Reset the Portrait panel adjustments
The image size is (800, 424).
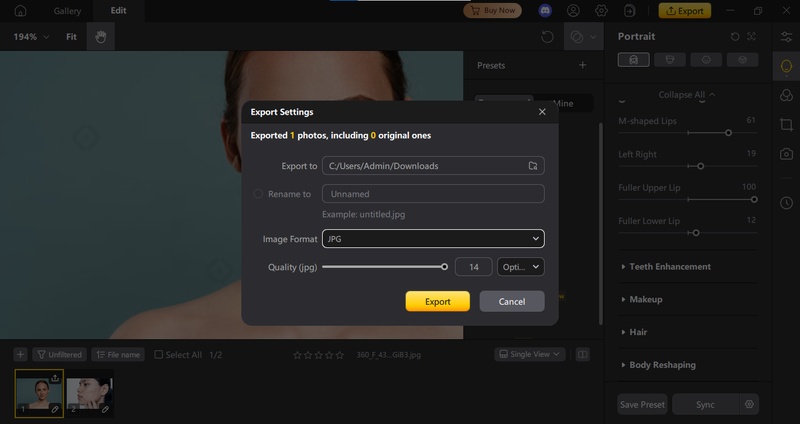click(x=735, y=36)
